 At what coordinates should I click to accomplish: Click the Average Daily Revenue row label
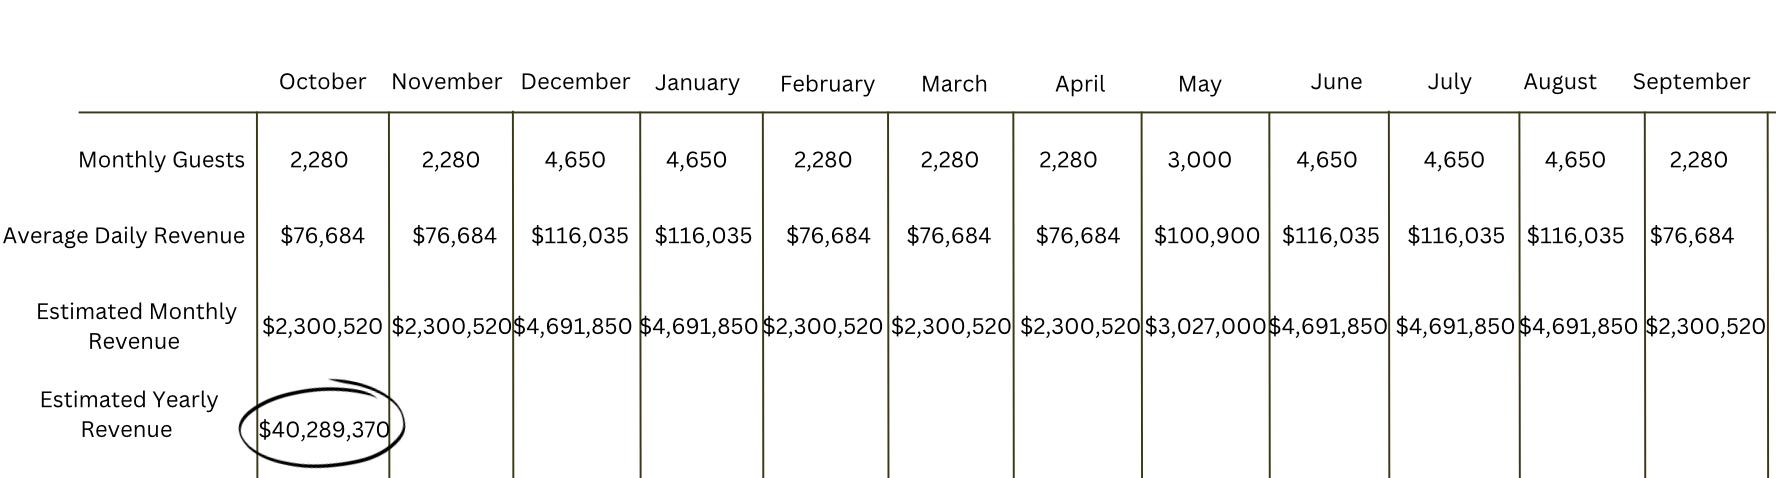click(x=123, y=236)
